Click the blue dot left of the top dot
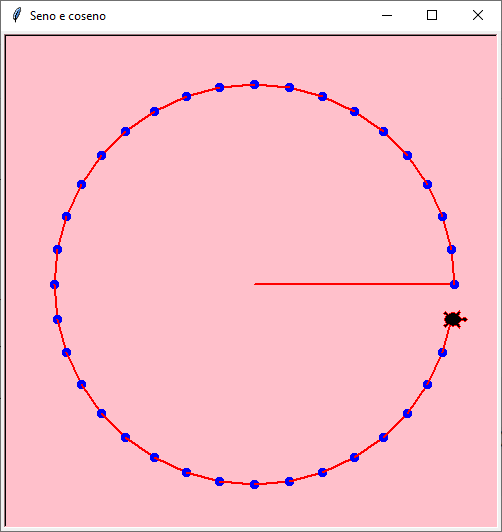This screenshot has width=502, height=532. pos(219,88)
